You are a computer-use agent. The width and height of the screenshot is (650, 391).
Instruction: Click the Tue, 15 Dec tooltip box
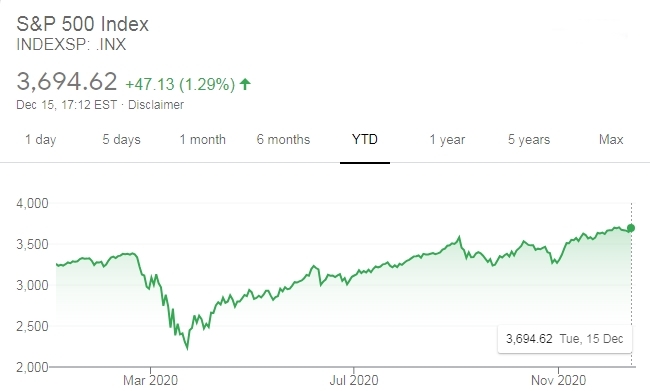click(565, 339)
